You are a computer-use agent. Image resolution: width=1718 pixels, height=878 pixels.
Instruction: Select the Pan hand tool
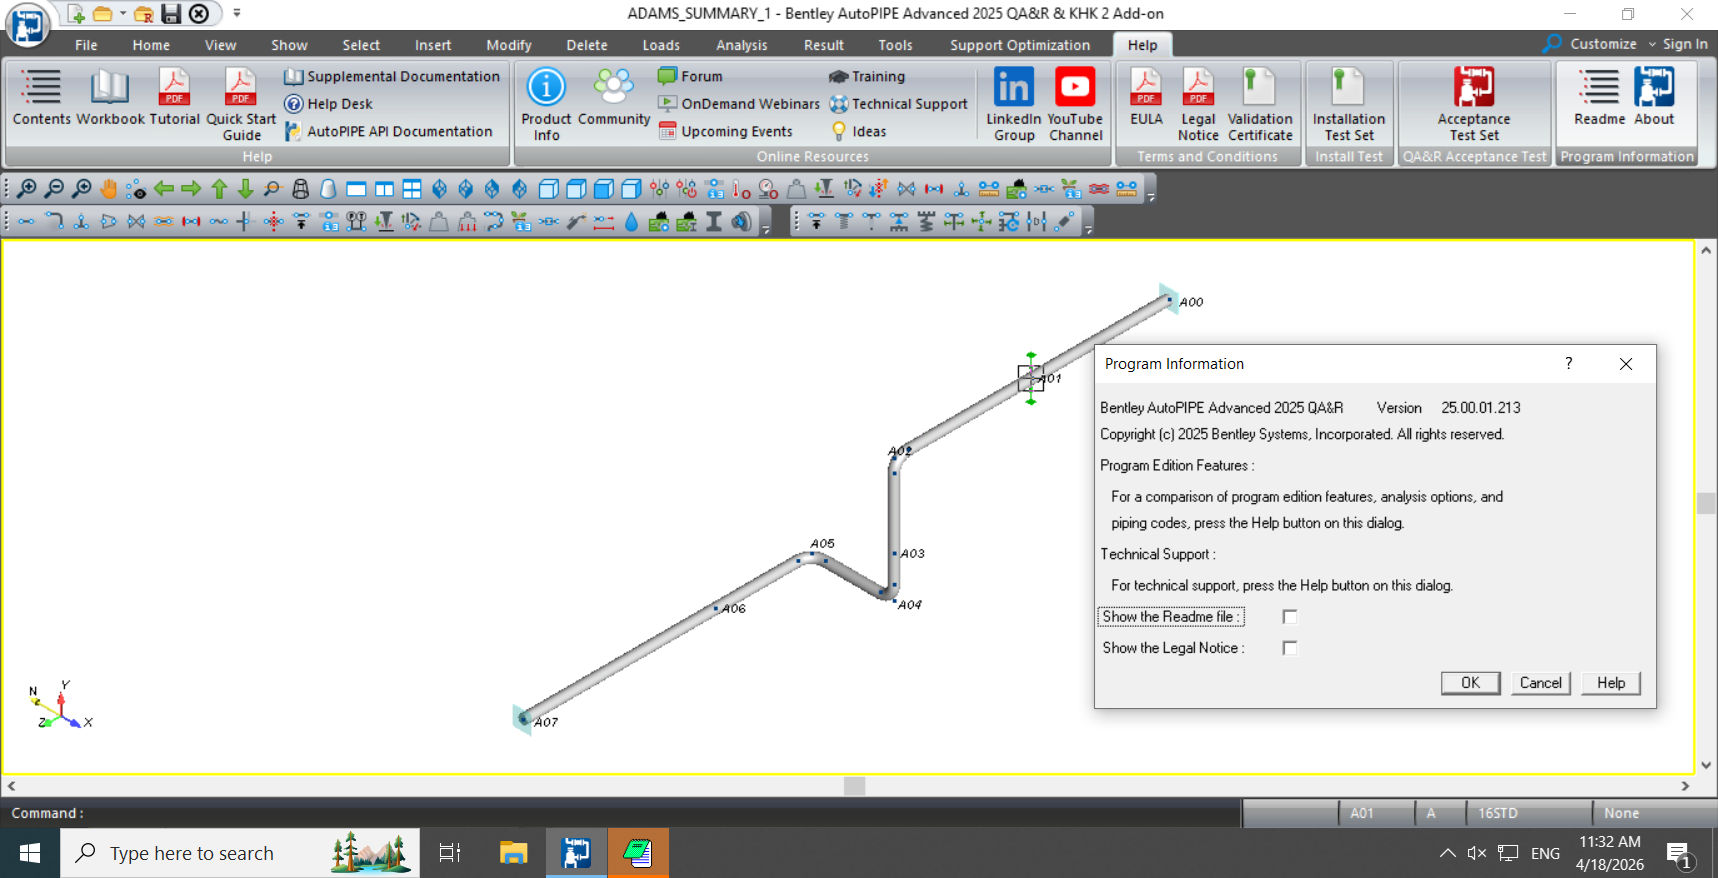pos(109,189)
